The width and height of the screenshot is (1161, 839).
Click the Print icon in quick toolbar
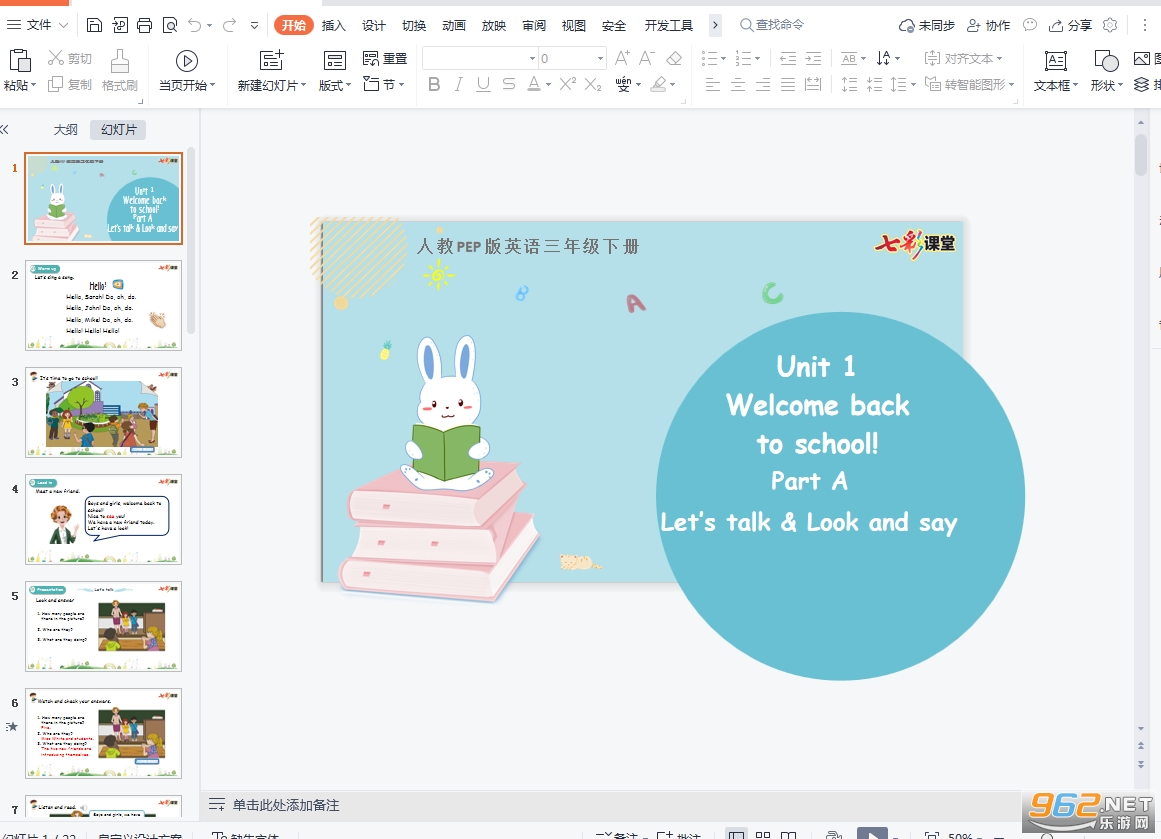click(144, 25)
